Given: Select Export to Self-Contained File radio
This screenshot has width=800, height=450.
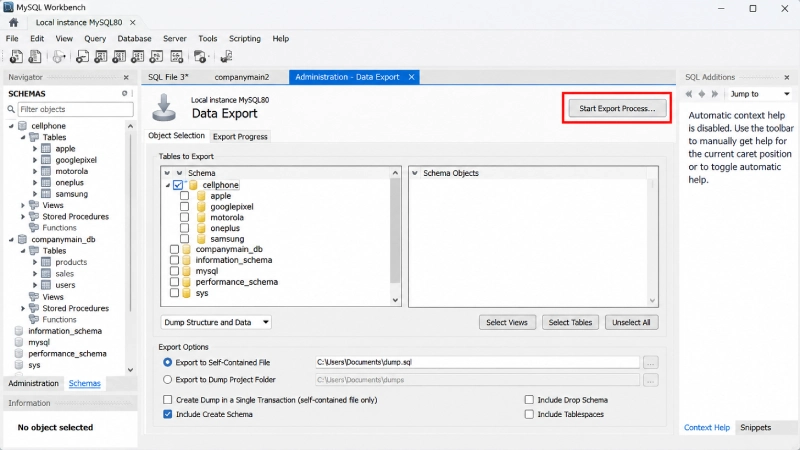Looking at the screenshot, I should 167,362.
